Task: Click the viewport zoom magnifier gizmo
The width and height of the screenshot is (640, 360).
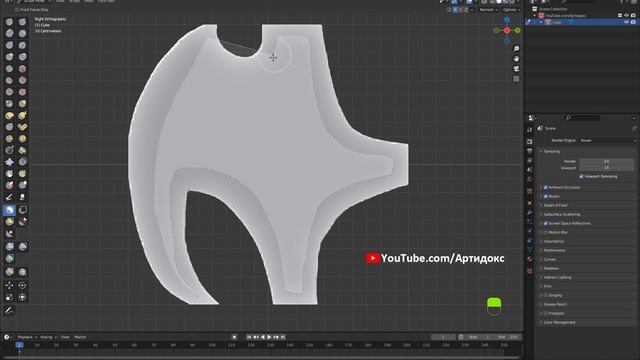Action: (x=516, y=49)
